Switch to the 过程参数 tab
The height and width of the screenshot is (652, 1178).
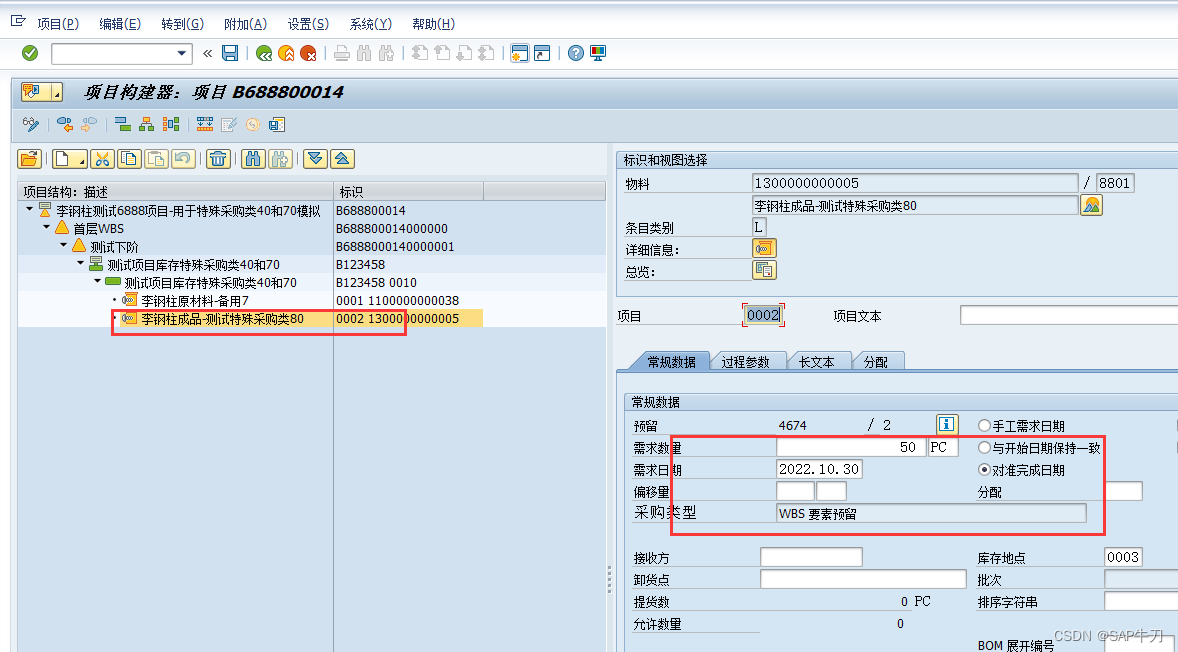click(745, 362)
